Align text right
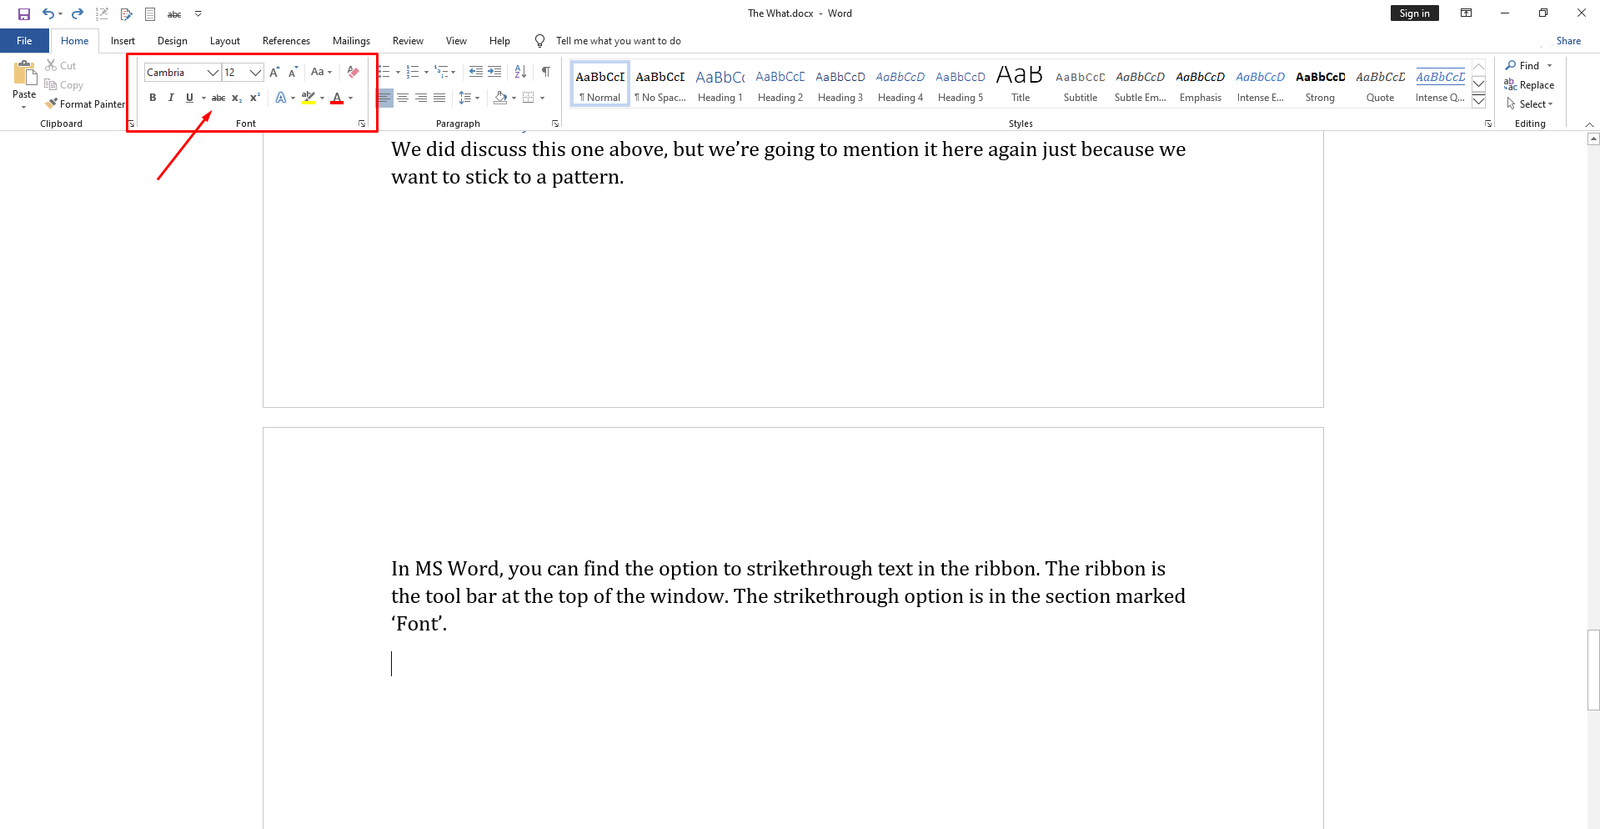 [x=421, y=98]
